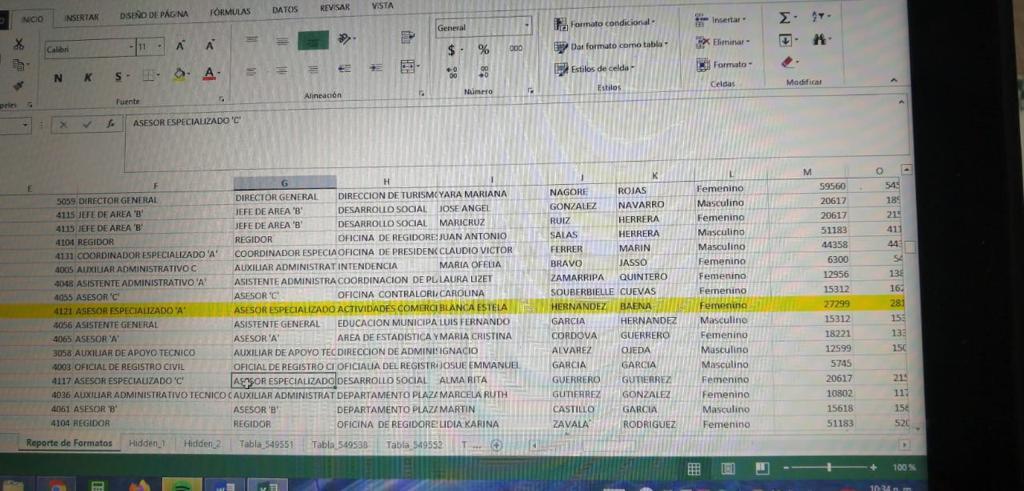
Task: Click the increase font size icon
Action: click(180, 46)
